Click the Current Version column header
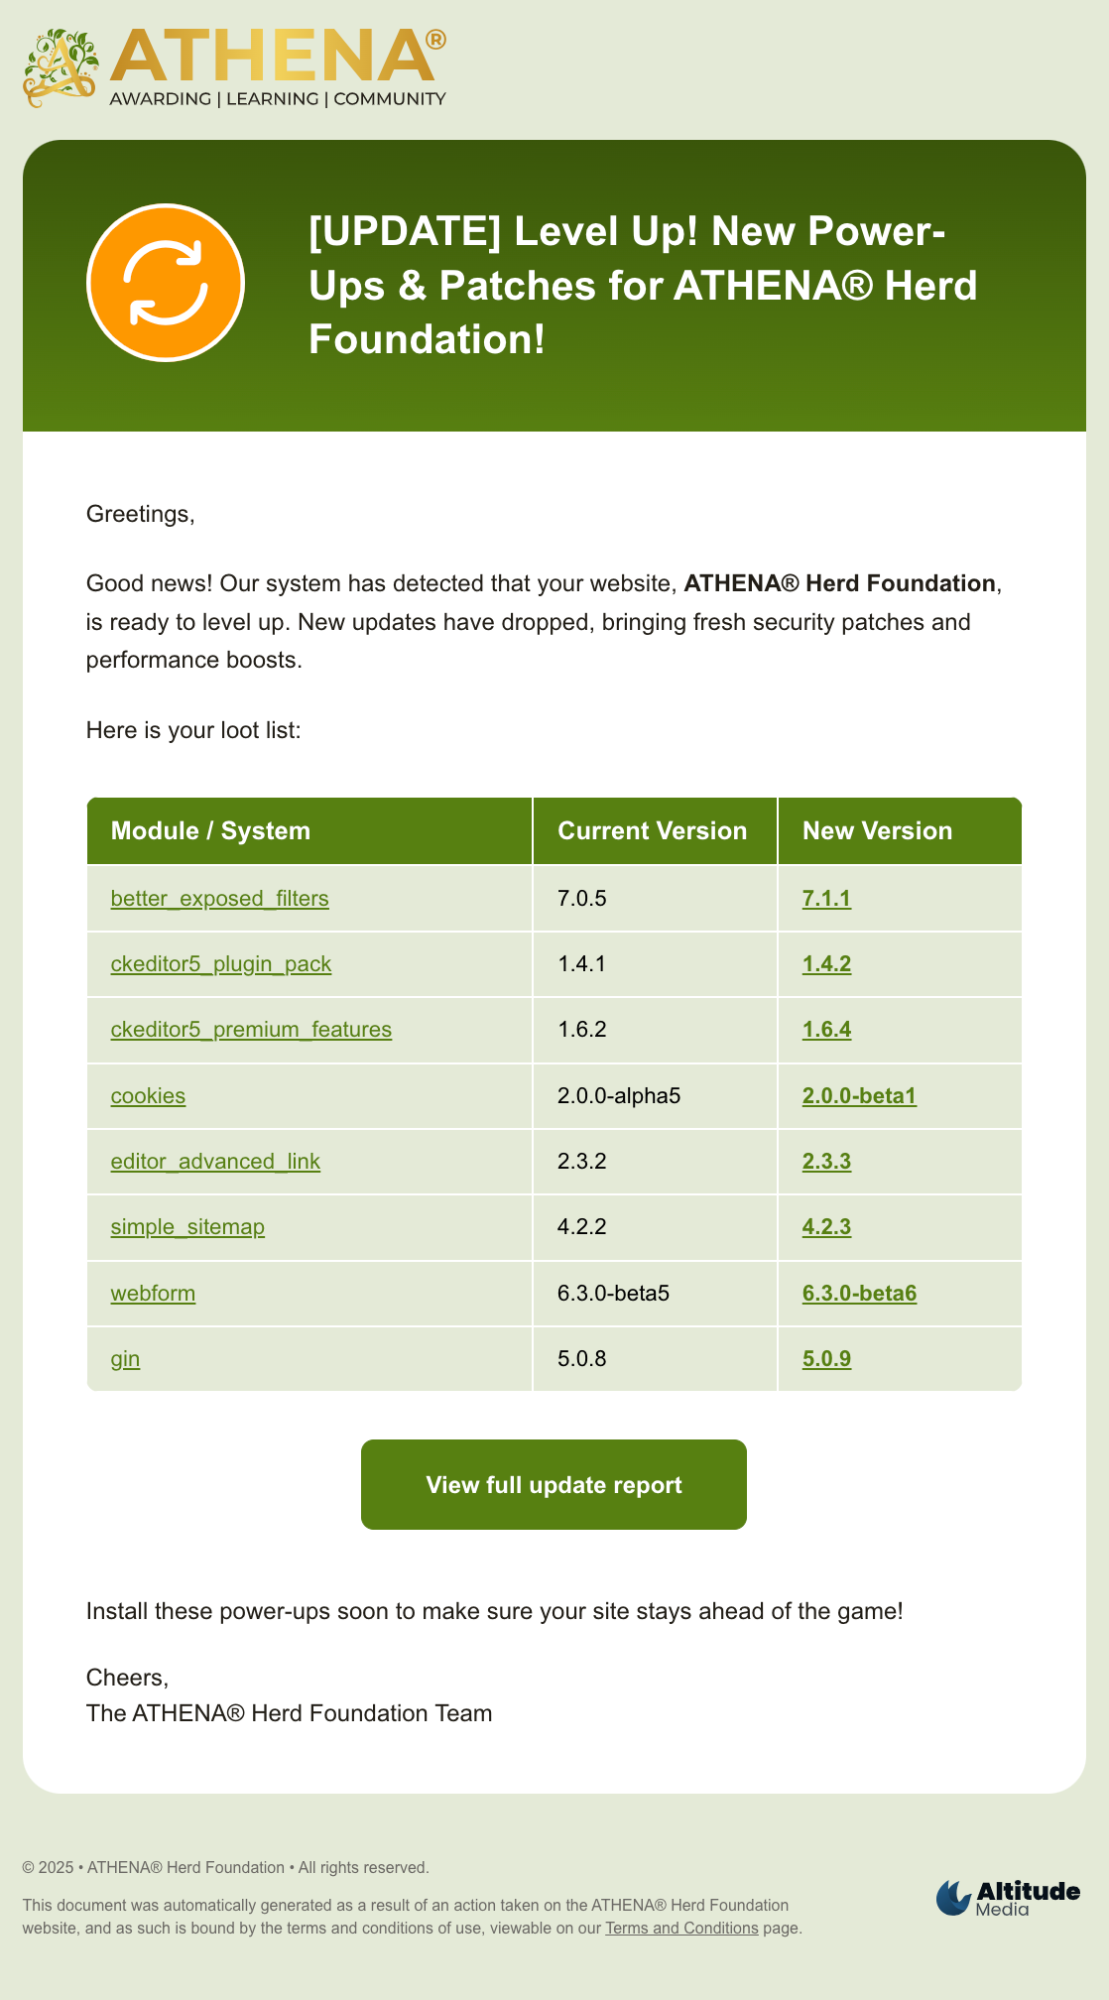 click(x=655, y=831)
